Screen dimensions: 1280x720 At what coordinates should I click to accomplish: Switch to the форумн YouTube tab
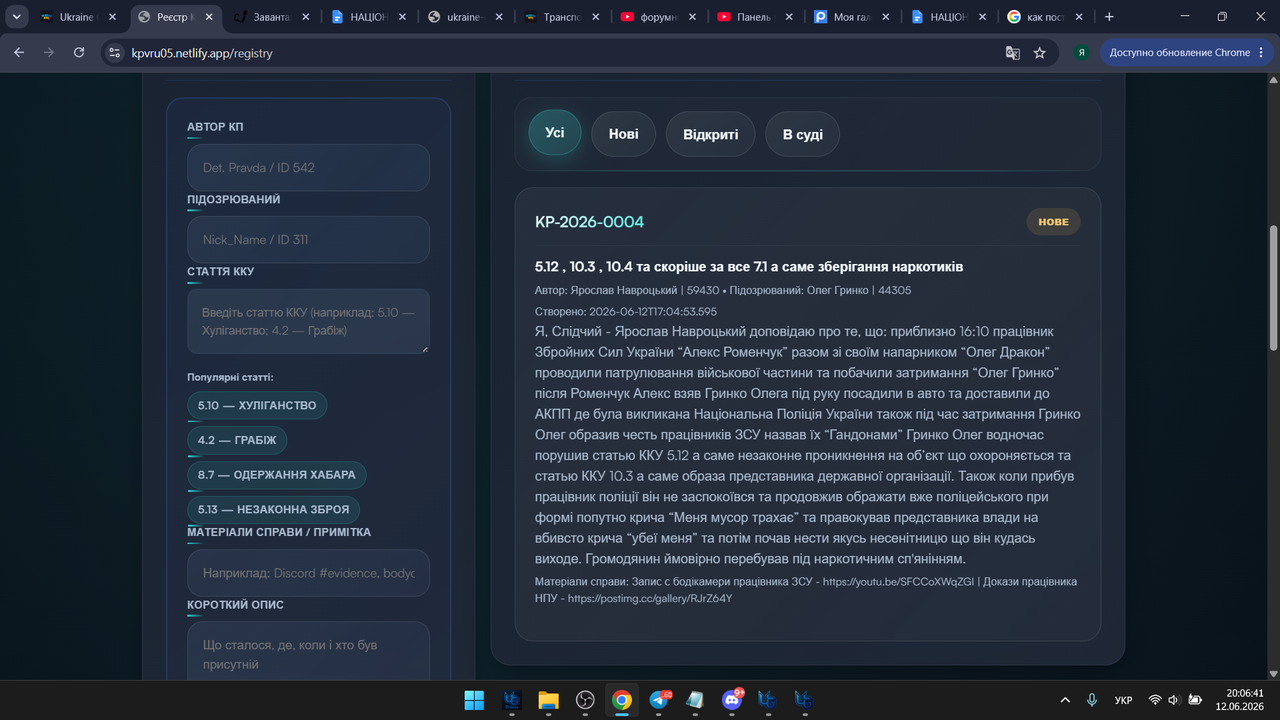coord(659,17)
